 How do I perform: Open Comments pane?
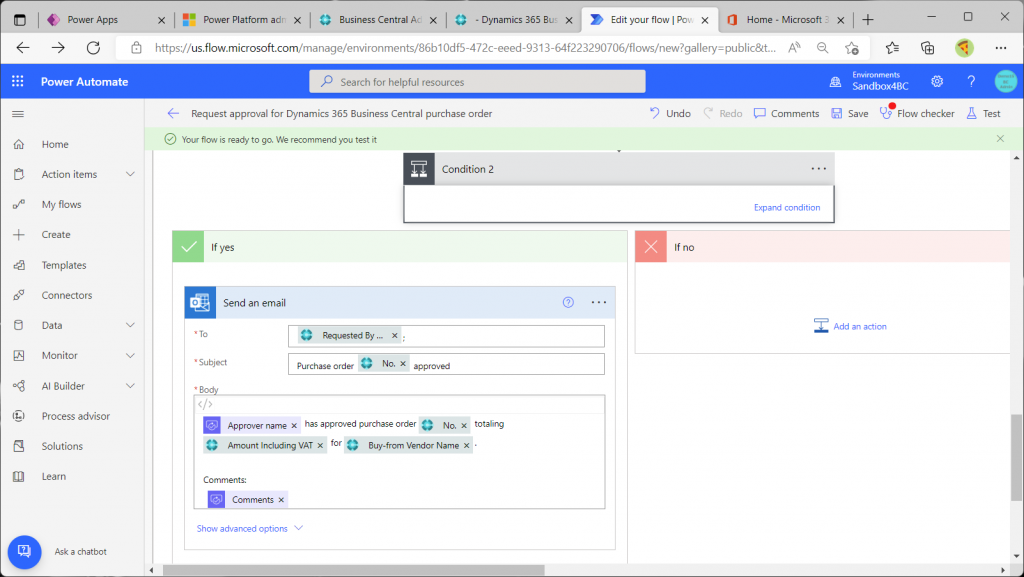786,114
